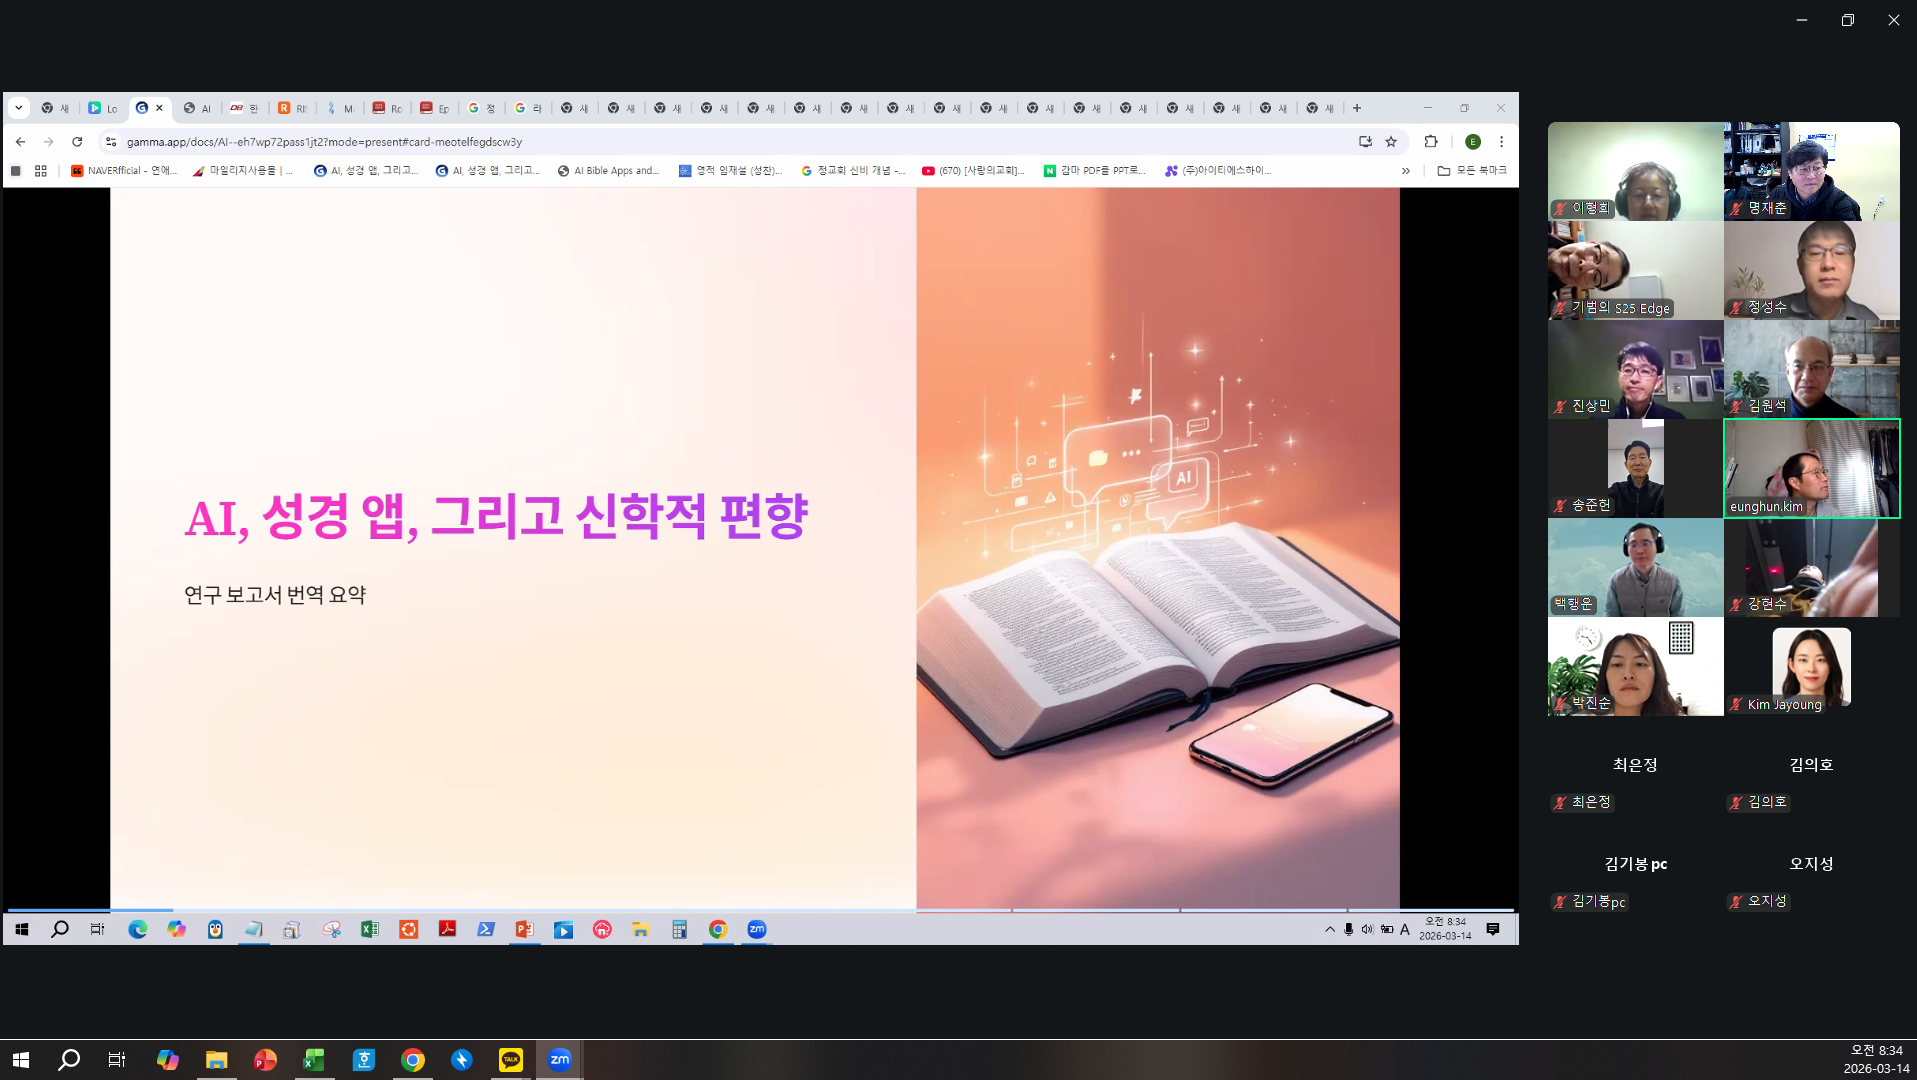The width and height of the screenshot is (1917, 1080).
Task: Open the E profile avatar in Chrome
Action: 1474,142
